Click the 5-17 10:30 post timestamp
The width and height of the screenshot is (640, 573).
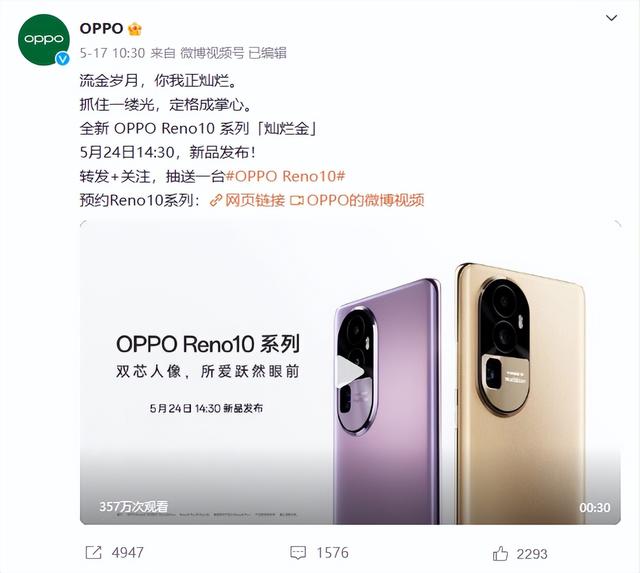pyautogui.click(x=112, y=53)
